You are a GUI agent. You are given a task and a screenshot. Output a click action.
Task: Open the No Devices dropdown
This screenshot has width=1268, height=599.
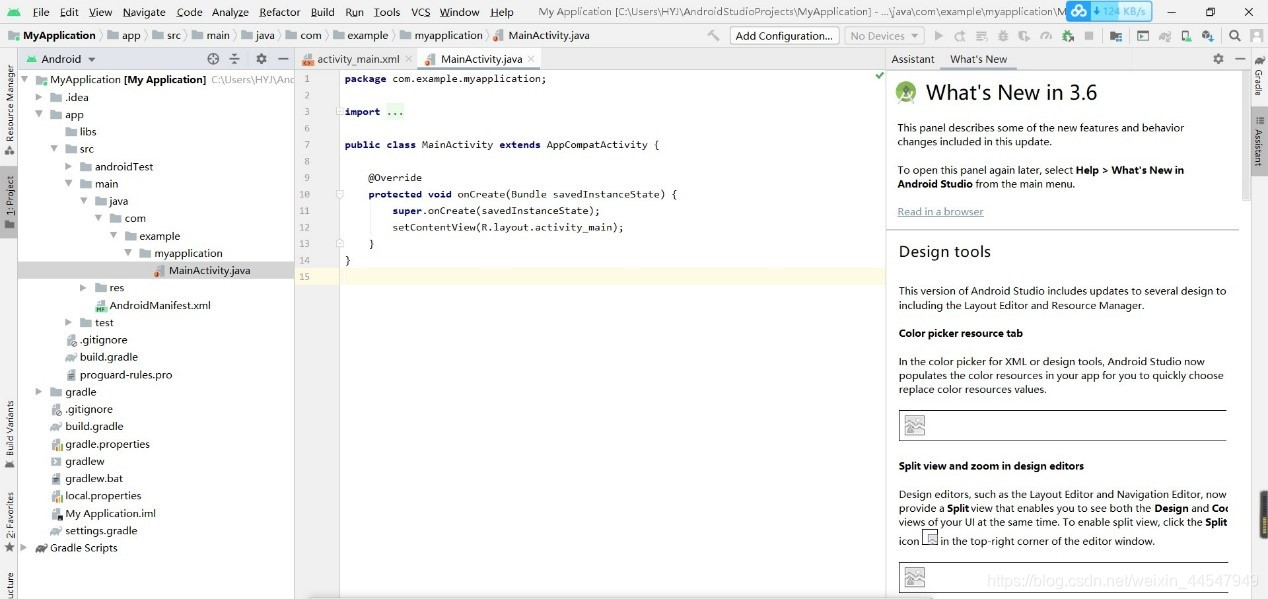tap(884, 36)
